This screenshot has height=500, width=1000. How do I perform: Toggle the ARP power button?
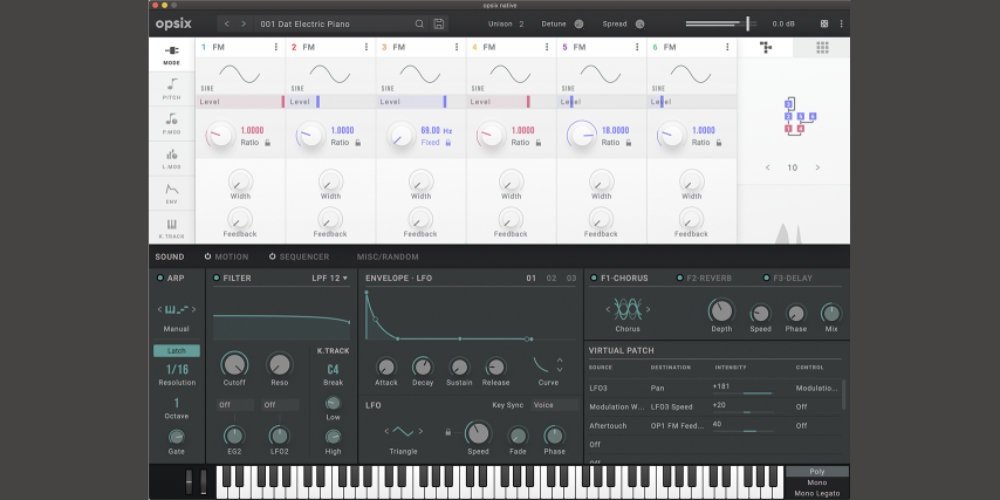160,278
